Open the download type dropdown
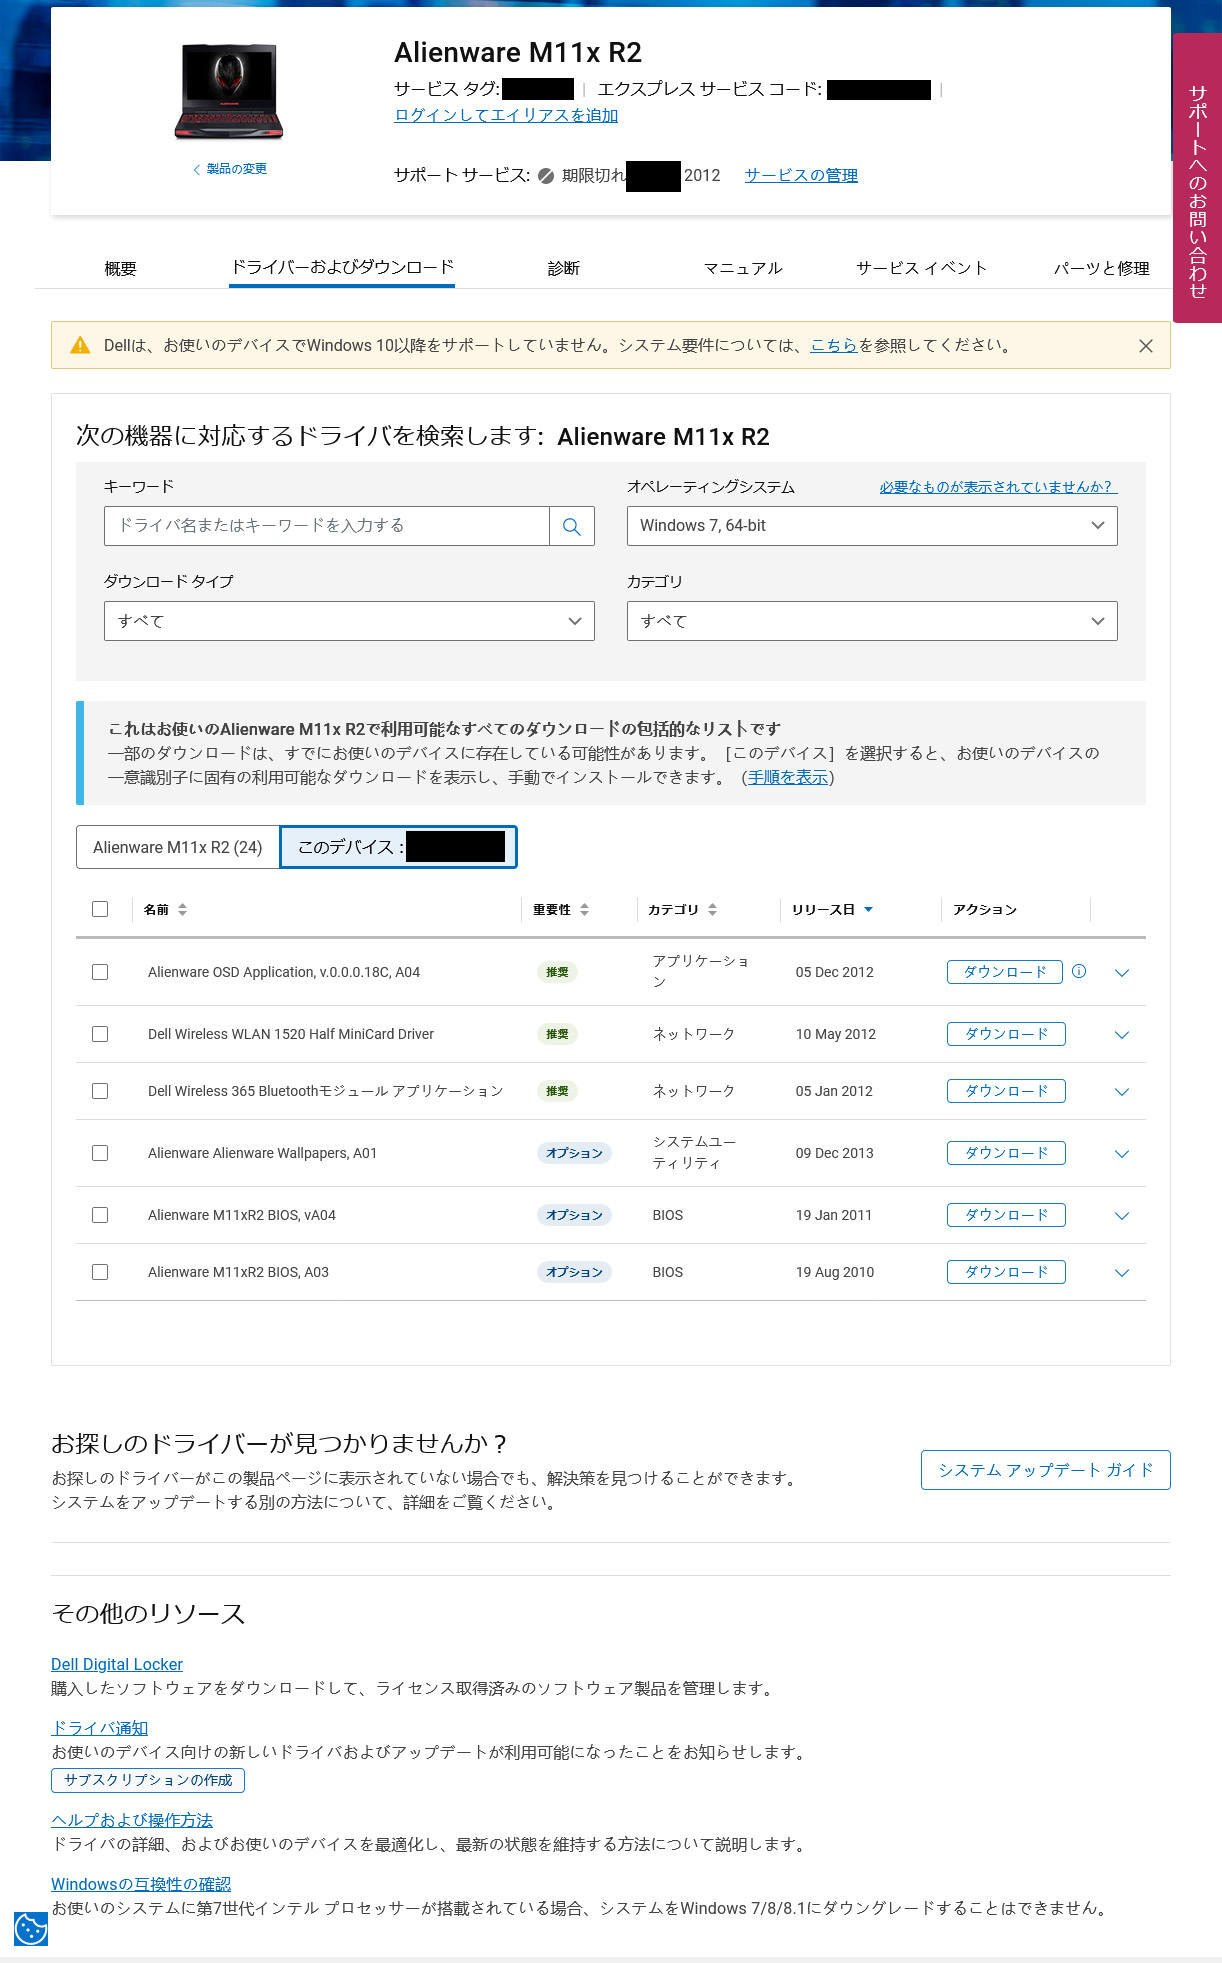1222x1963 pixels. pos(349,621)
